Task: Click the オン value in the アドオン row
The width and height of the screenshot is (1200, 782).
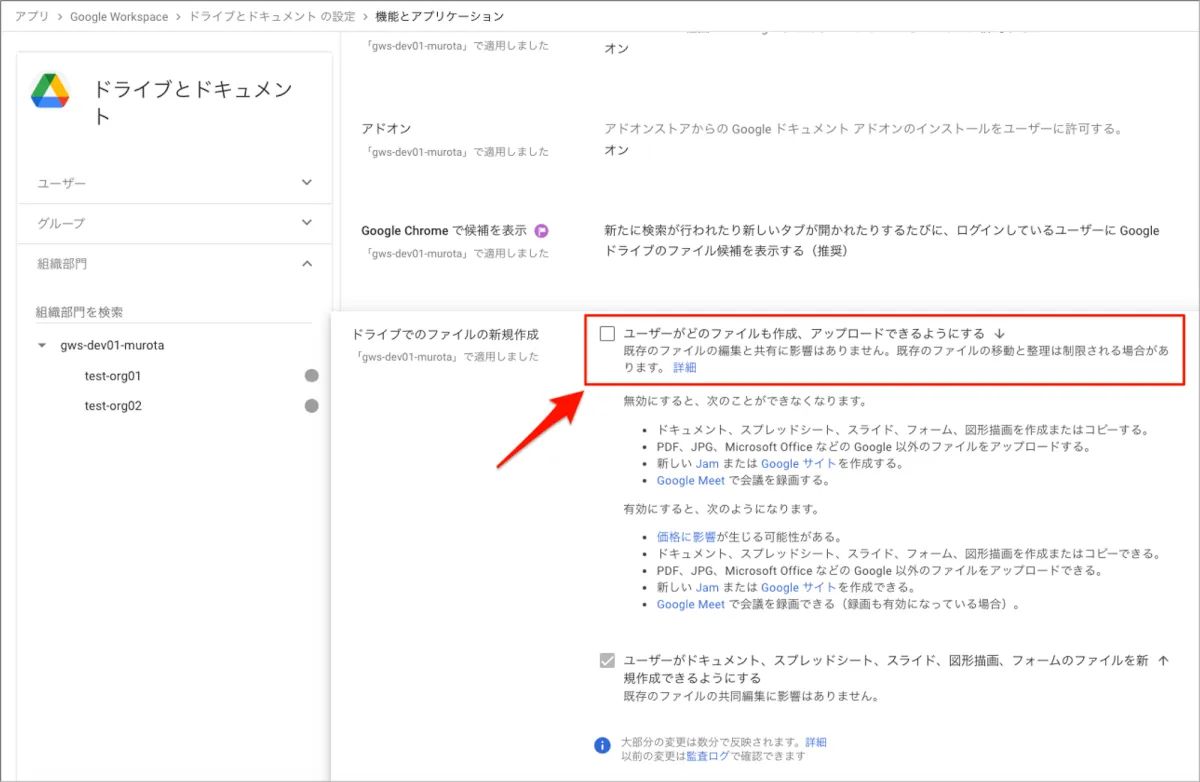Action: pos(617,150)
